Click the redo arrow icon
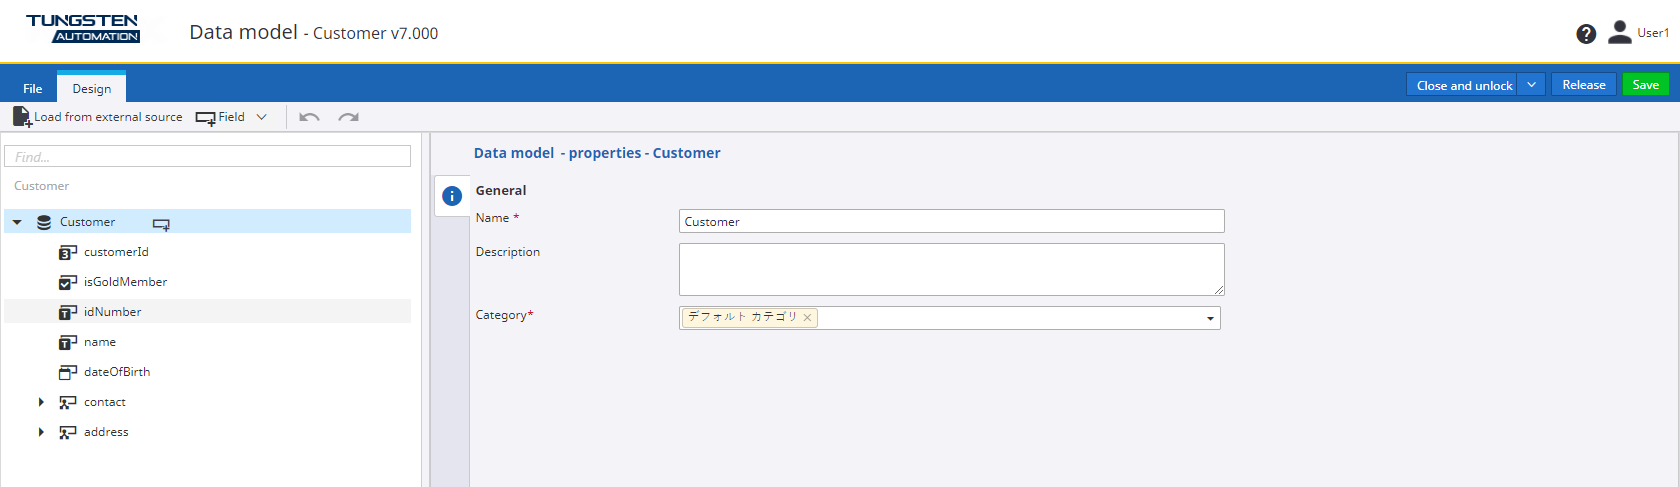Viewport: 1680px width, 487px height. tap(348, 117)
